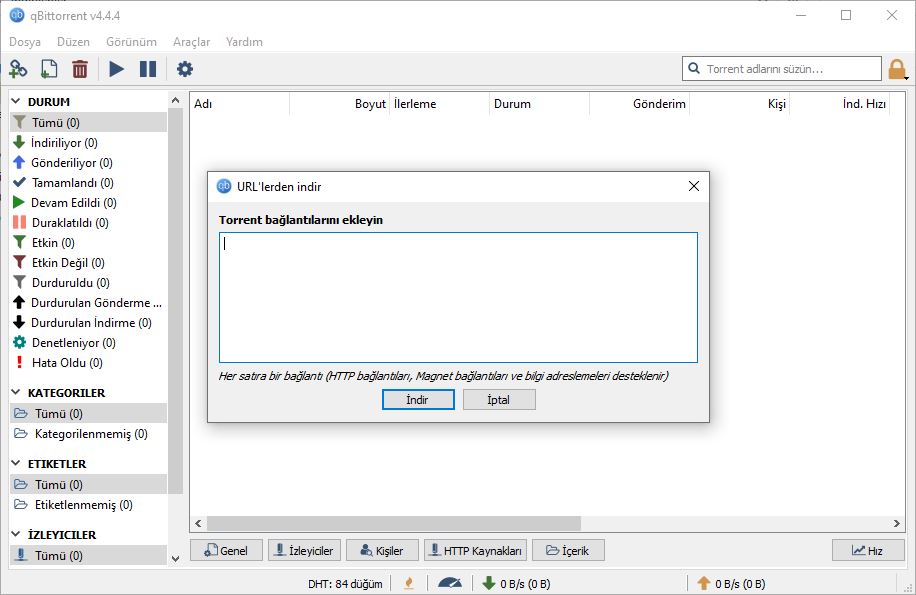Collapse the ETIKETLER section
The image size is (916, 595).
coord(16,464)
